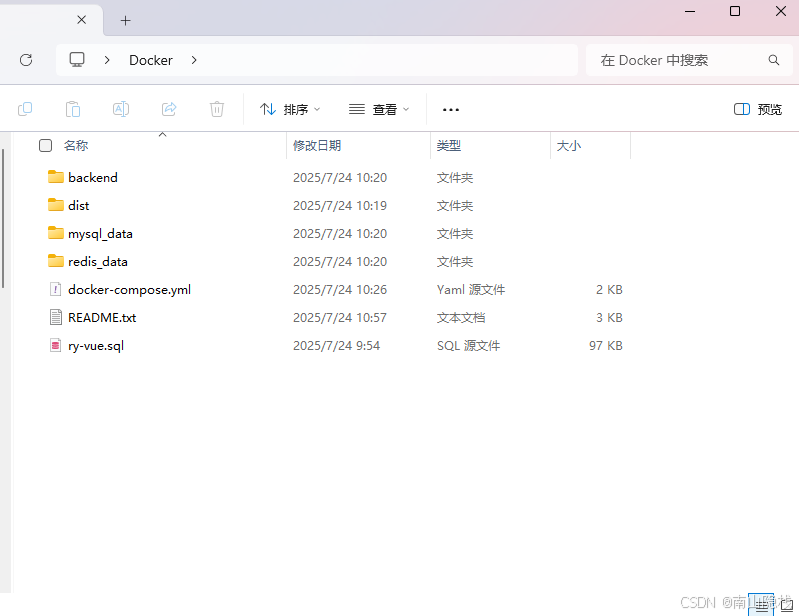This screenshot has height=616, width=799.
Task: Click the search magnifier icon
Action: [x=774, y=60]
